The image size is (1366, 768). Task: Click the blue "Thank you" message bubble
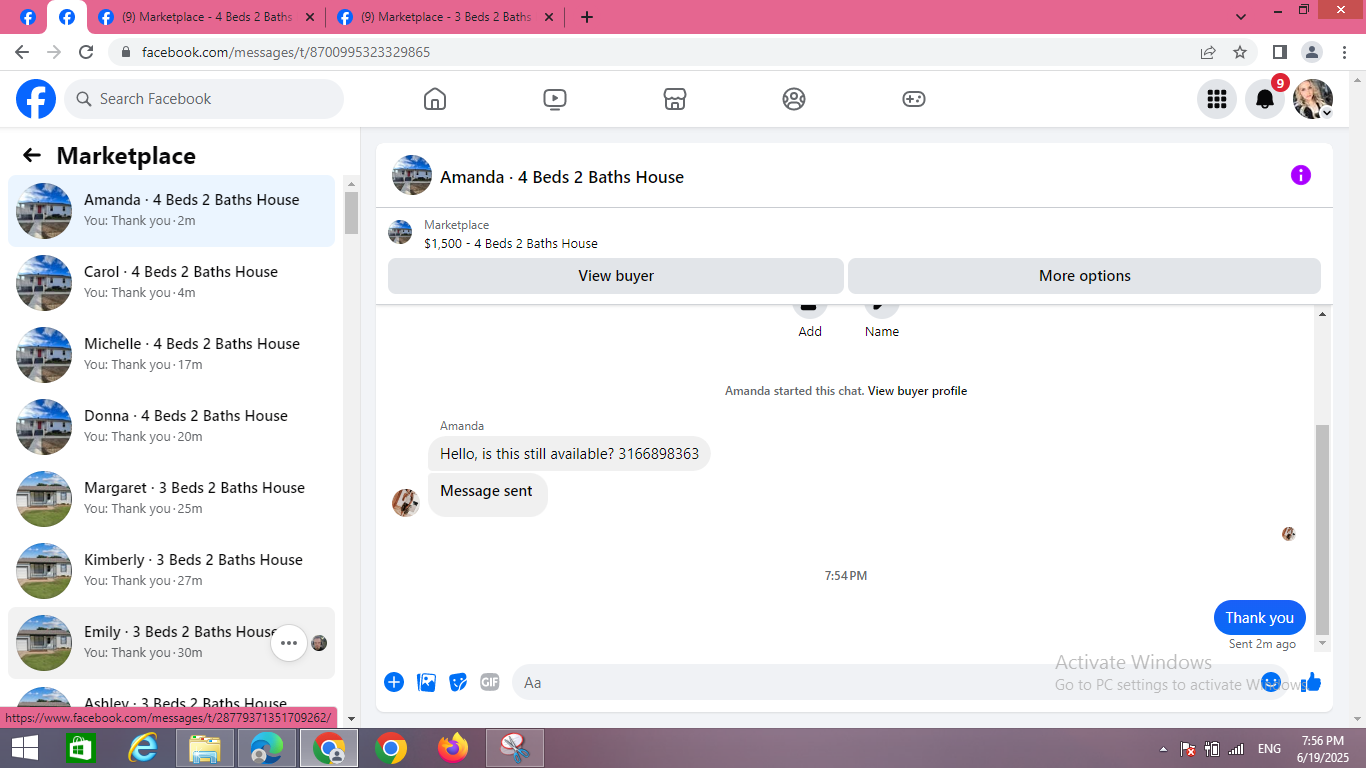point(1259,618)
